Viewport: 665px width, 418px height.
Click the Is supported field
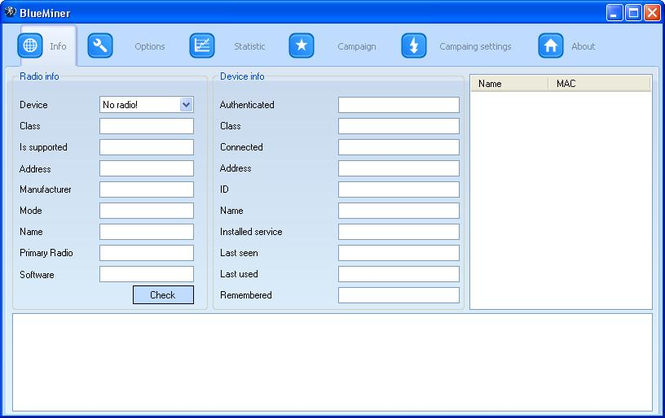146,147
